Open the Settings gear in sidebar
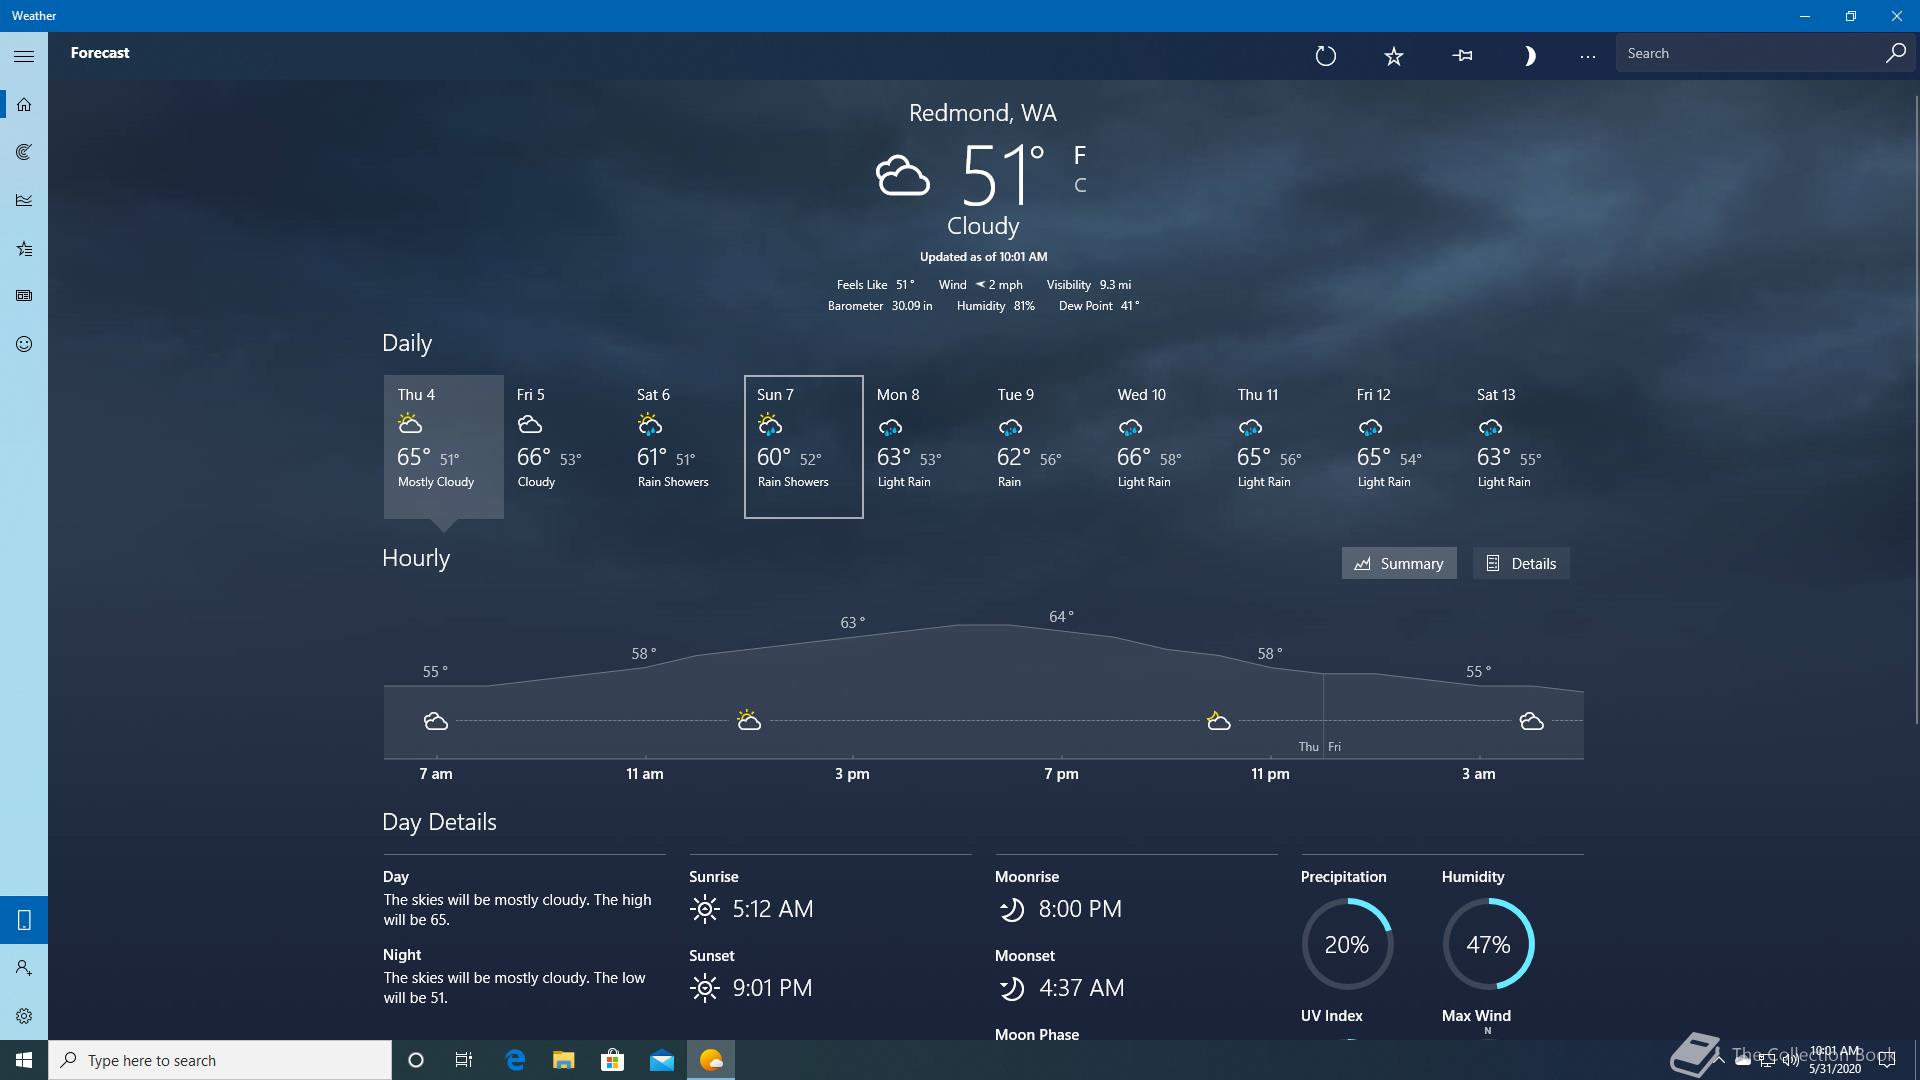 click(24, 1016)
